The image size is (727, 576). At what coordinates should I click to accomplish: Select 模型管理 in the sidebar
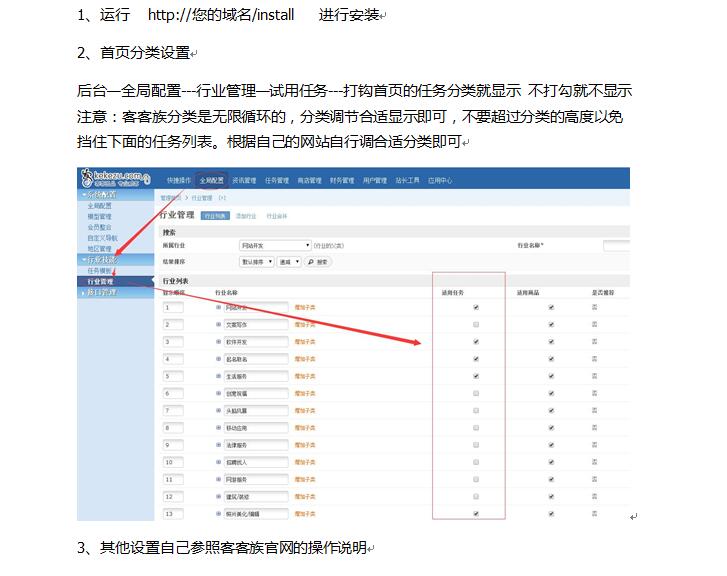100,217
